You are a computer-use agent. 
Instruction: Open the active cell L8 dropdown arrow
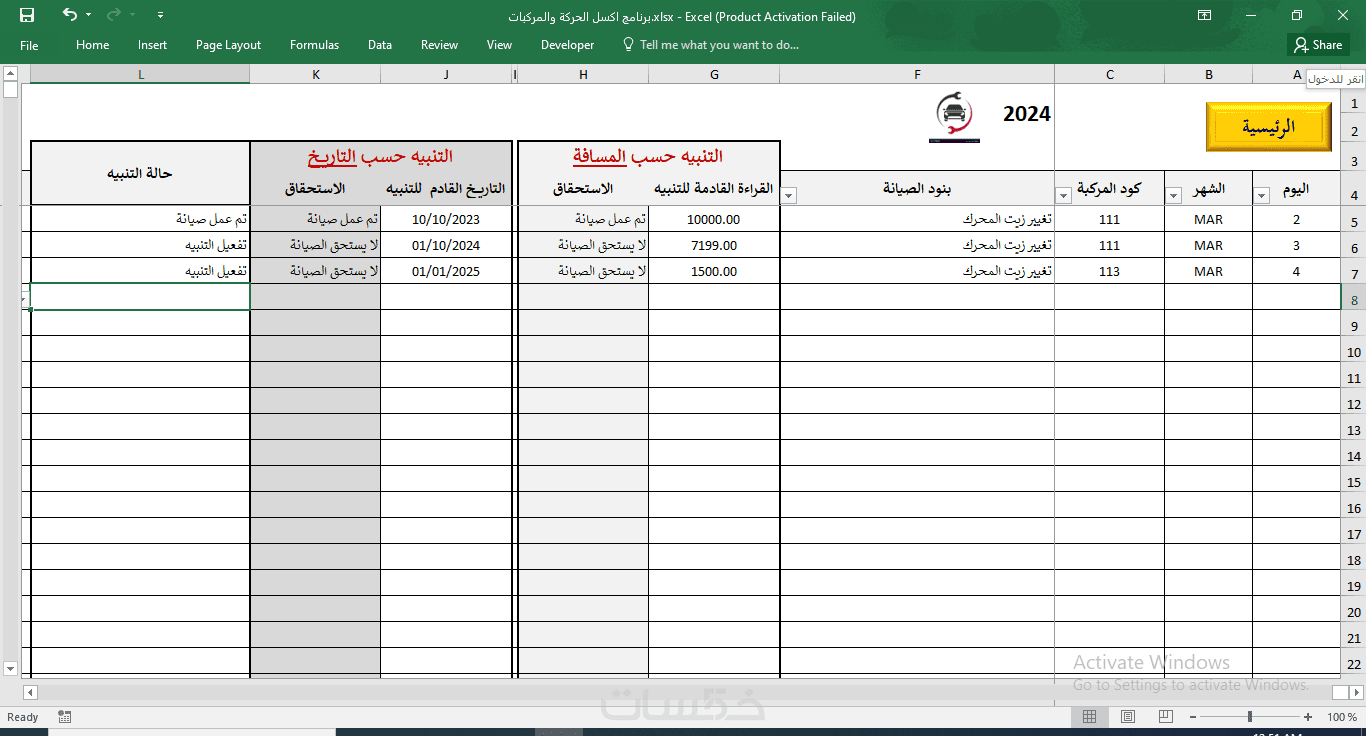(x=24, y=300)
